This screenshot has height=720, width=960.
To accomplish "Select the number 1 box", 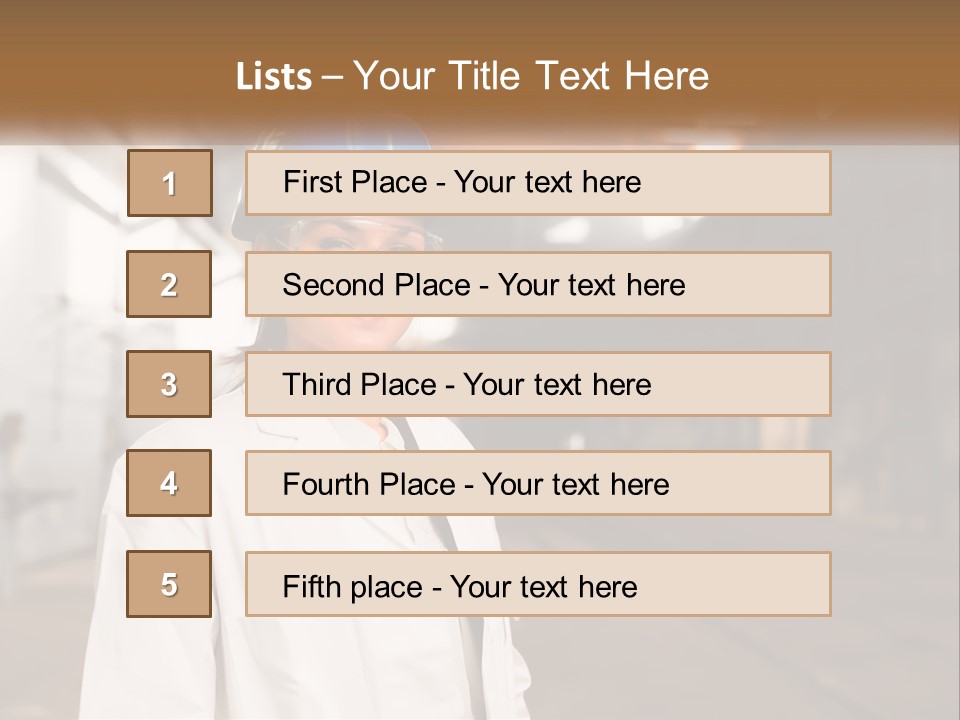I will [x=169, y=183].
